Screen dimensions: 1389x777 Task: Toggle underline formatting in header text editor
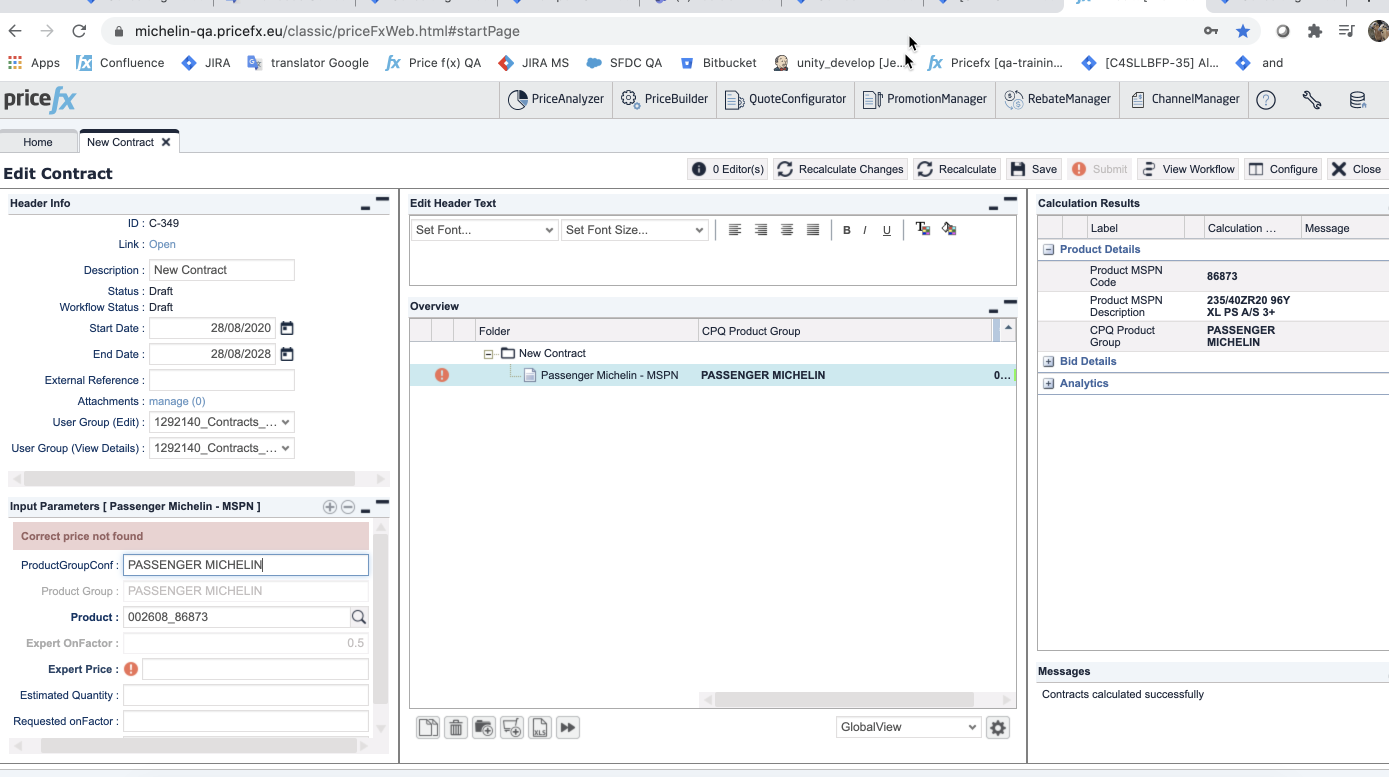[886, 230]
